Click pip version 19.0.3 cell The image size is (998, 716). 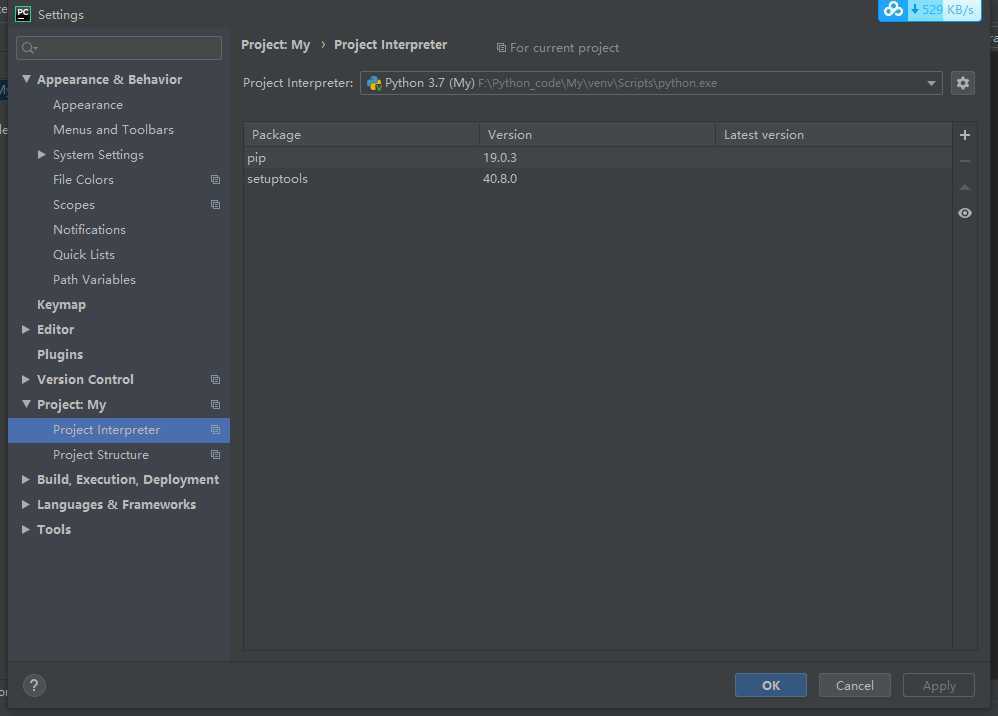pyautogui.click(x=500, y=158)
